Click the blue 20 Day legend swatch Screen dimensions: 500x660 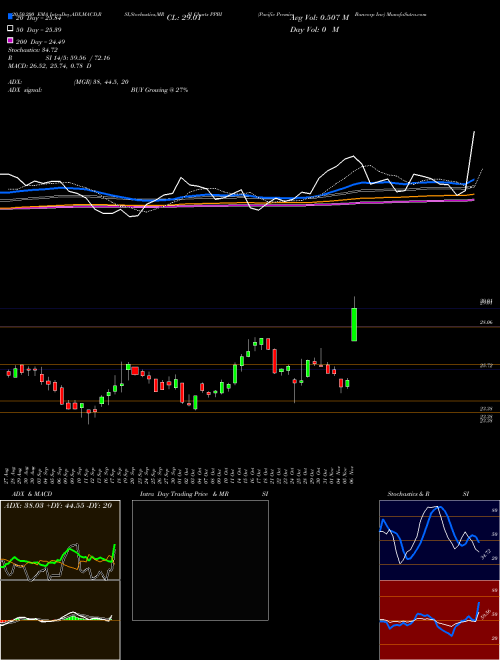click(x=10, y=17)
